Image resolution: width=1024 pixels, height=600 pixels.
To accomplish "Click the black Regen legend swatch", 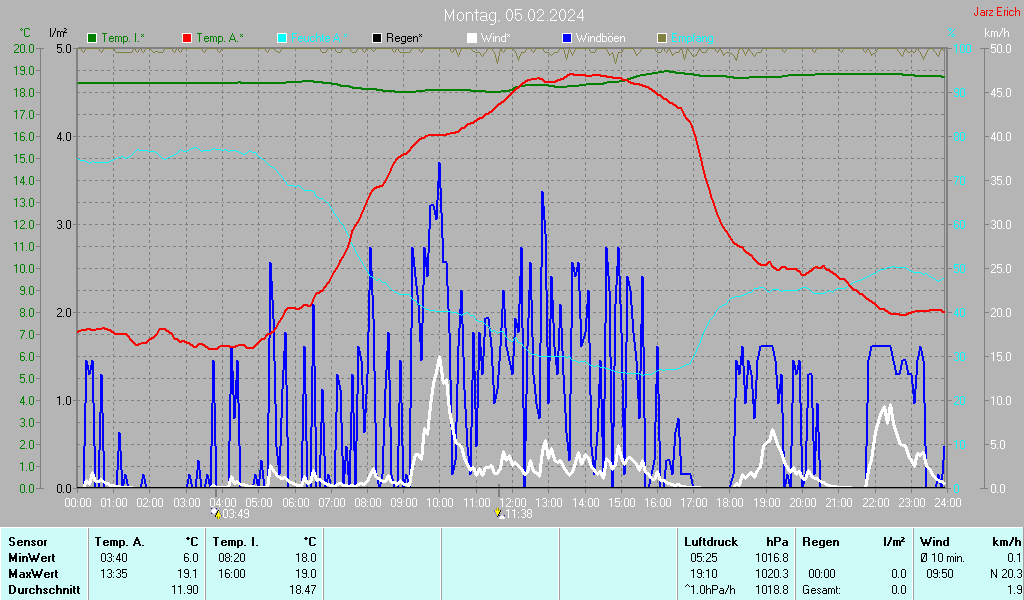I will click(x=377, y=38).
